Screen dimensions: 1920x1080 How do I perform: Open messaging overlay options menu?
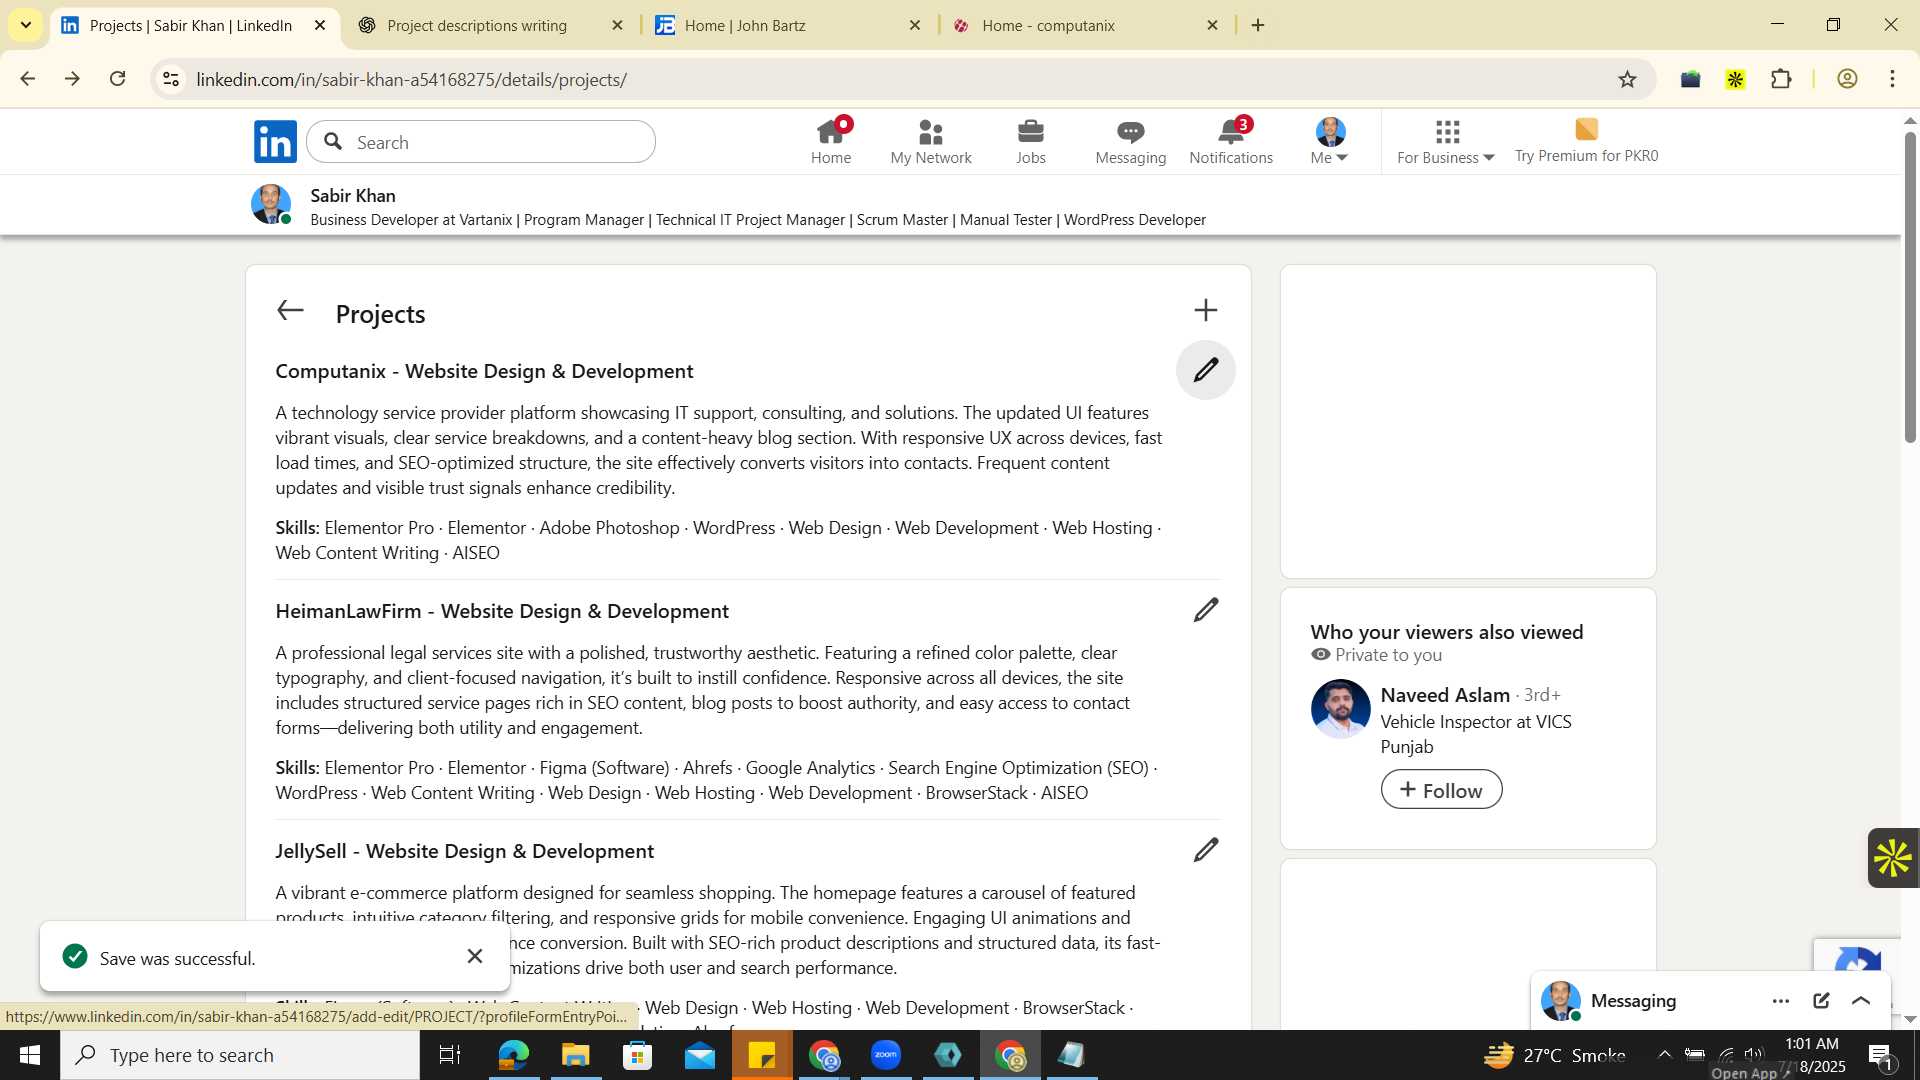pos(1781,1001)
